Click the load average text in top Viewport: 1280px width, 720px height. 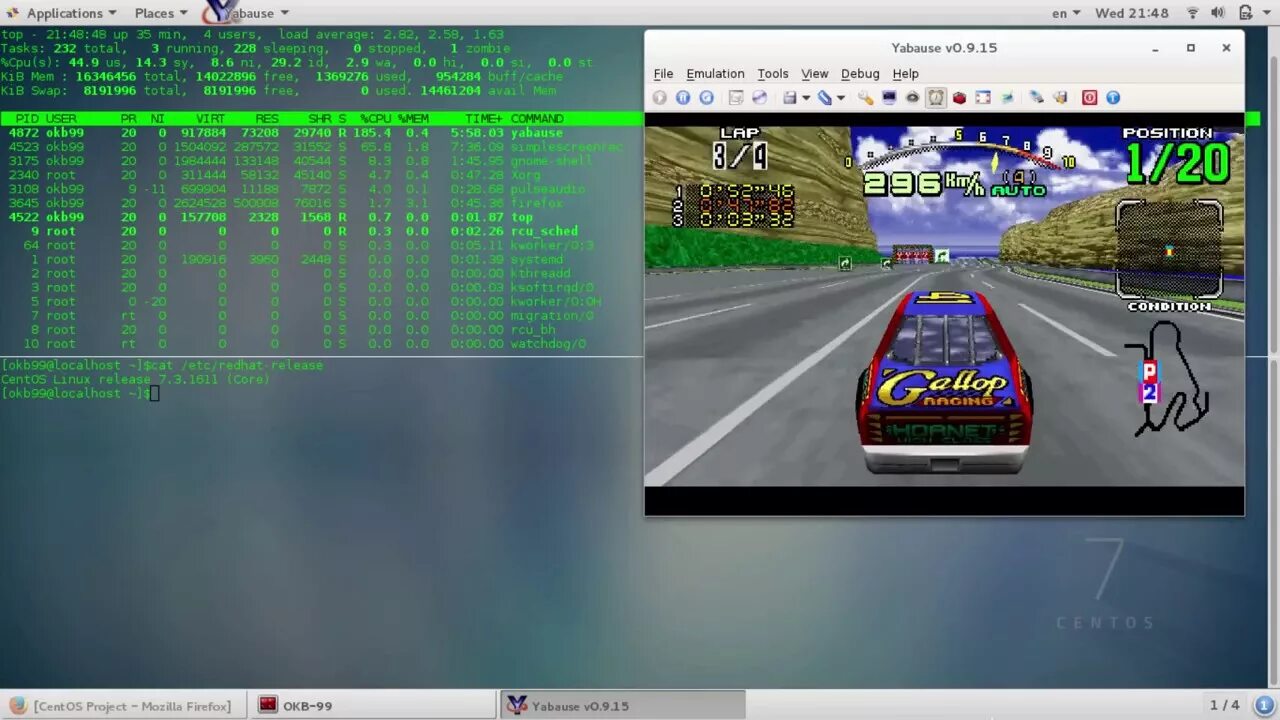pos(392,34)
